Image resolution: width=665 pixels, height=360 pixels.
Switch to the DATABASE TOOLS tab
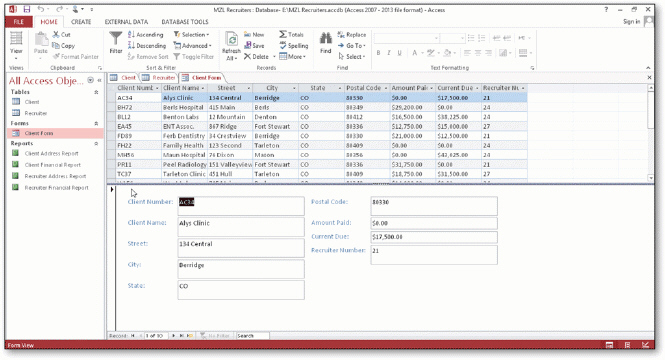click(x=185, y=22)
